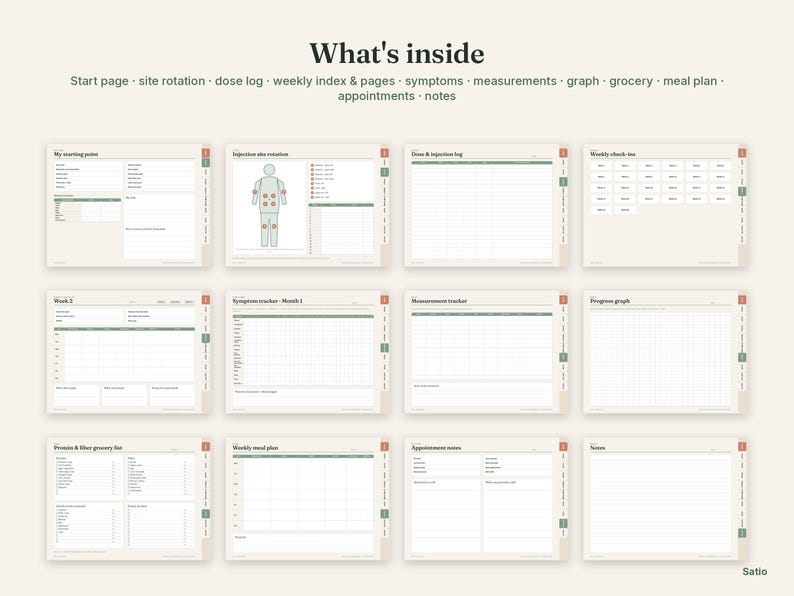The width and height of the screenshot is (794, 596).
Task: Click orange home tab on Week 2 page
Action: pyautogui.click(x=206, y=300)
